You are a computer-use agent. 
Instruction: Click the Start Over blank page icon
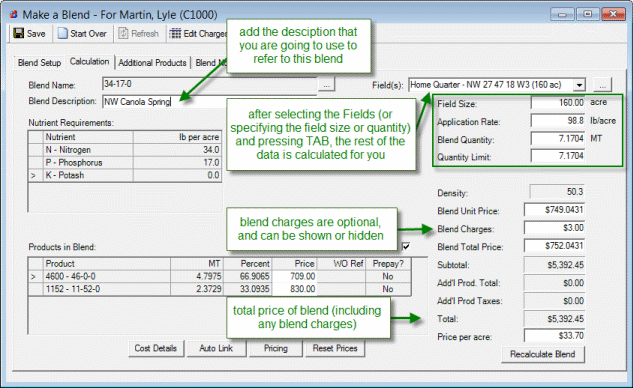62,33
